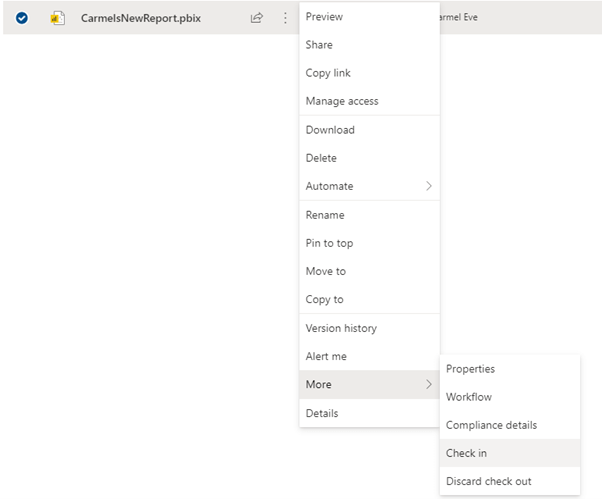Screen dimensions: 602x499
Task: Open Version history for the file
Action: [341, 328]
